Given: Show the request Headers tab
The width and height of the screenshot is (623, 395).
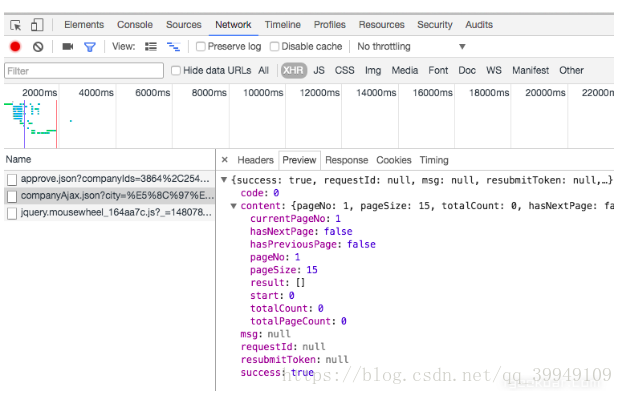Looking at the screenshot, I should coord(255,160).
